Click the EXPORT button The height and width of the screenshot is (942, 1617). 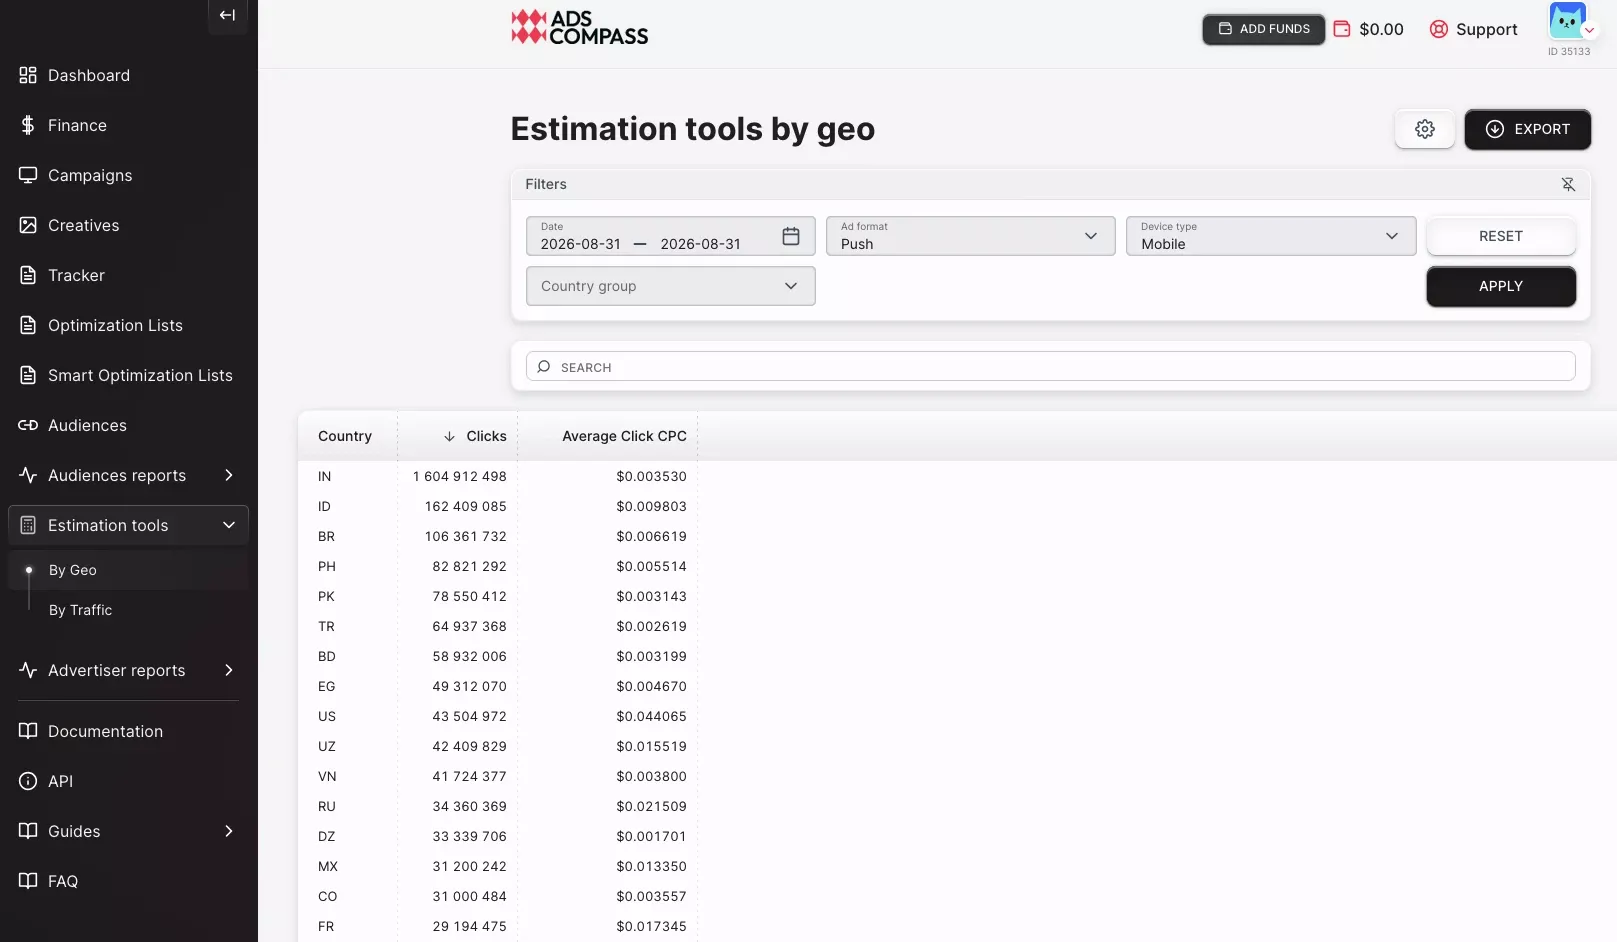click(1528, 129)
